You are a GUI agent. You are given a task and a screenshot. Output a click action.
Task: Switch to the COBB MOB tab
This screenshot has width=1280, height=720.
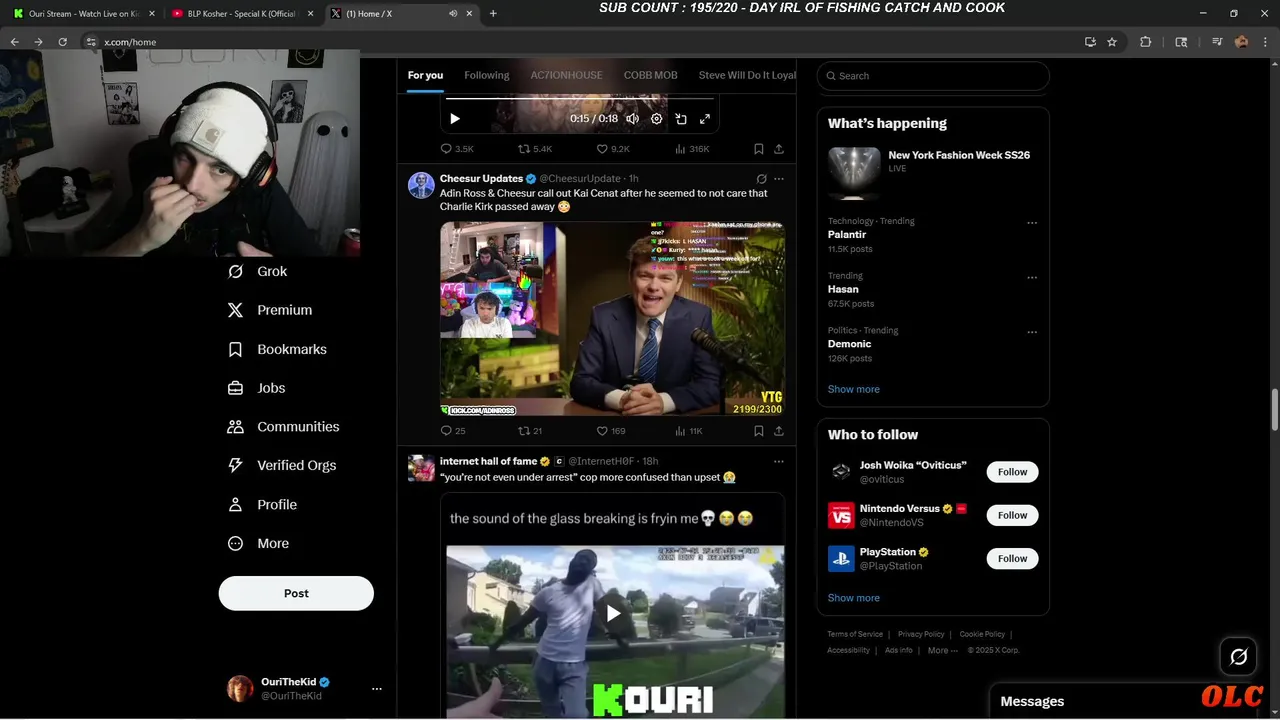click(x=651, y=75)
